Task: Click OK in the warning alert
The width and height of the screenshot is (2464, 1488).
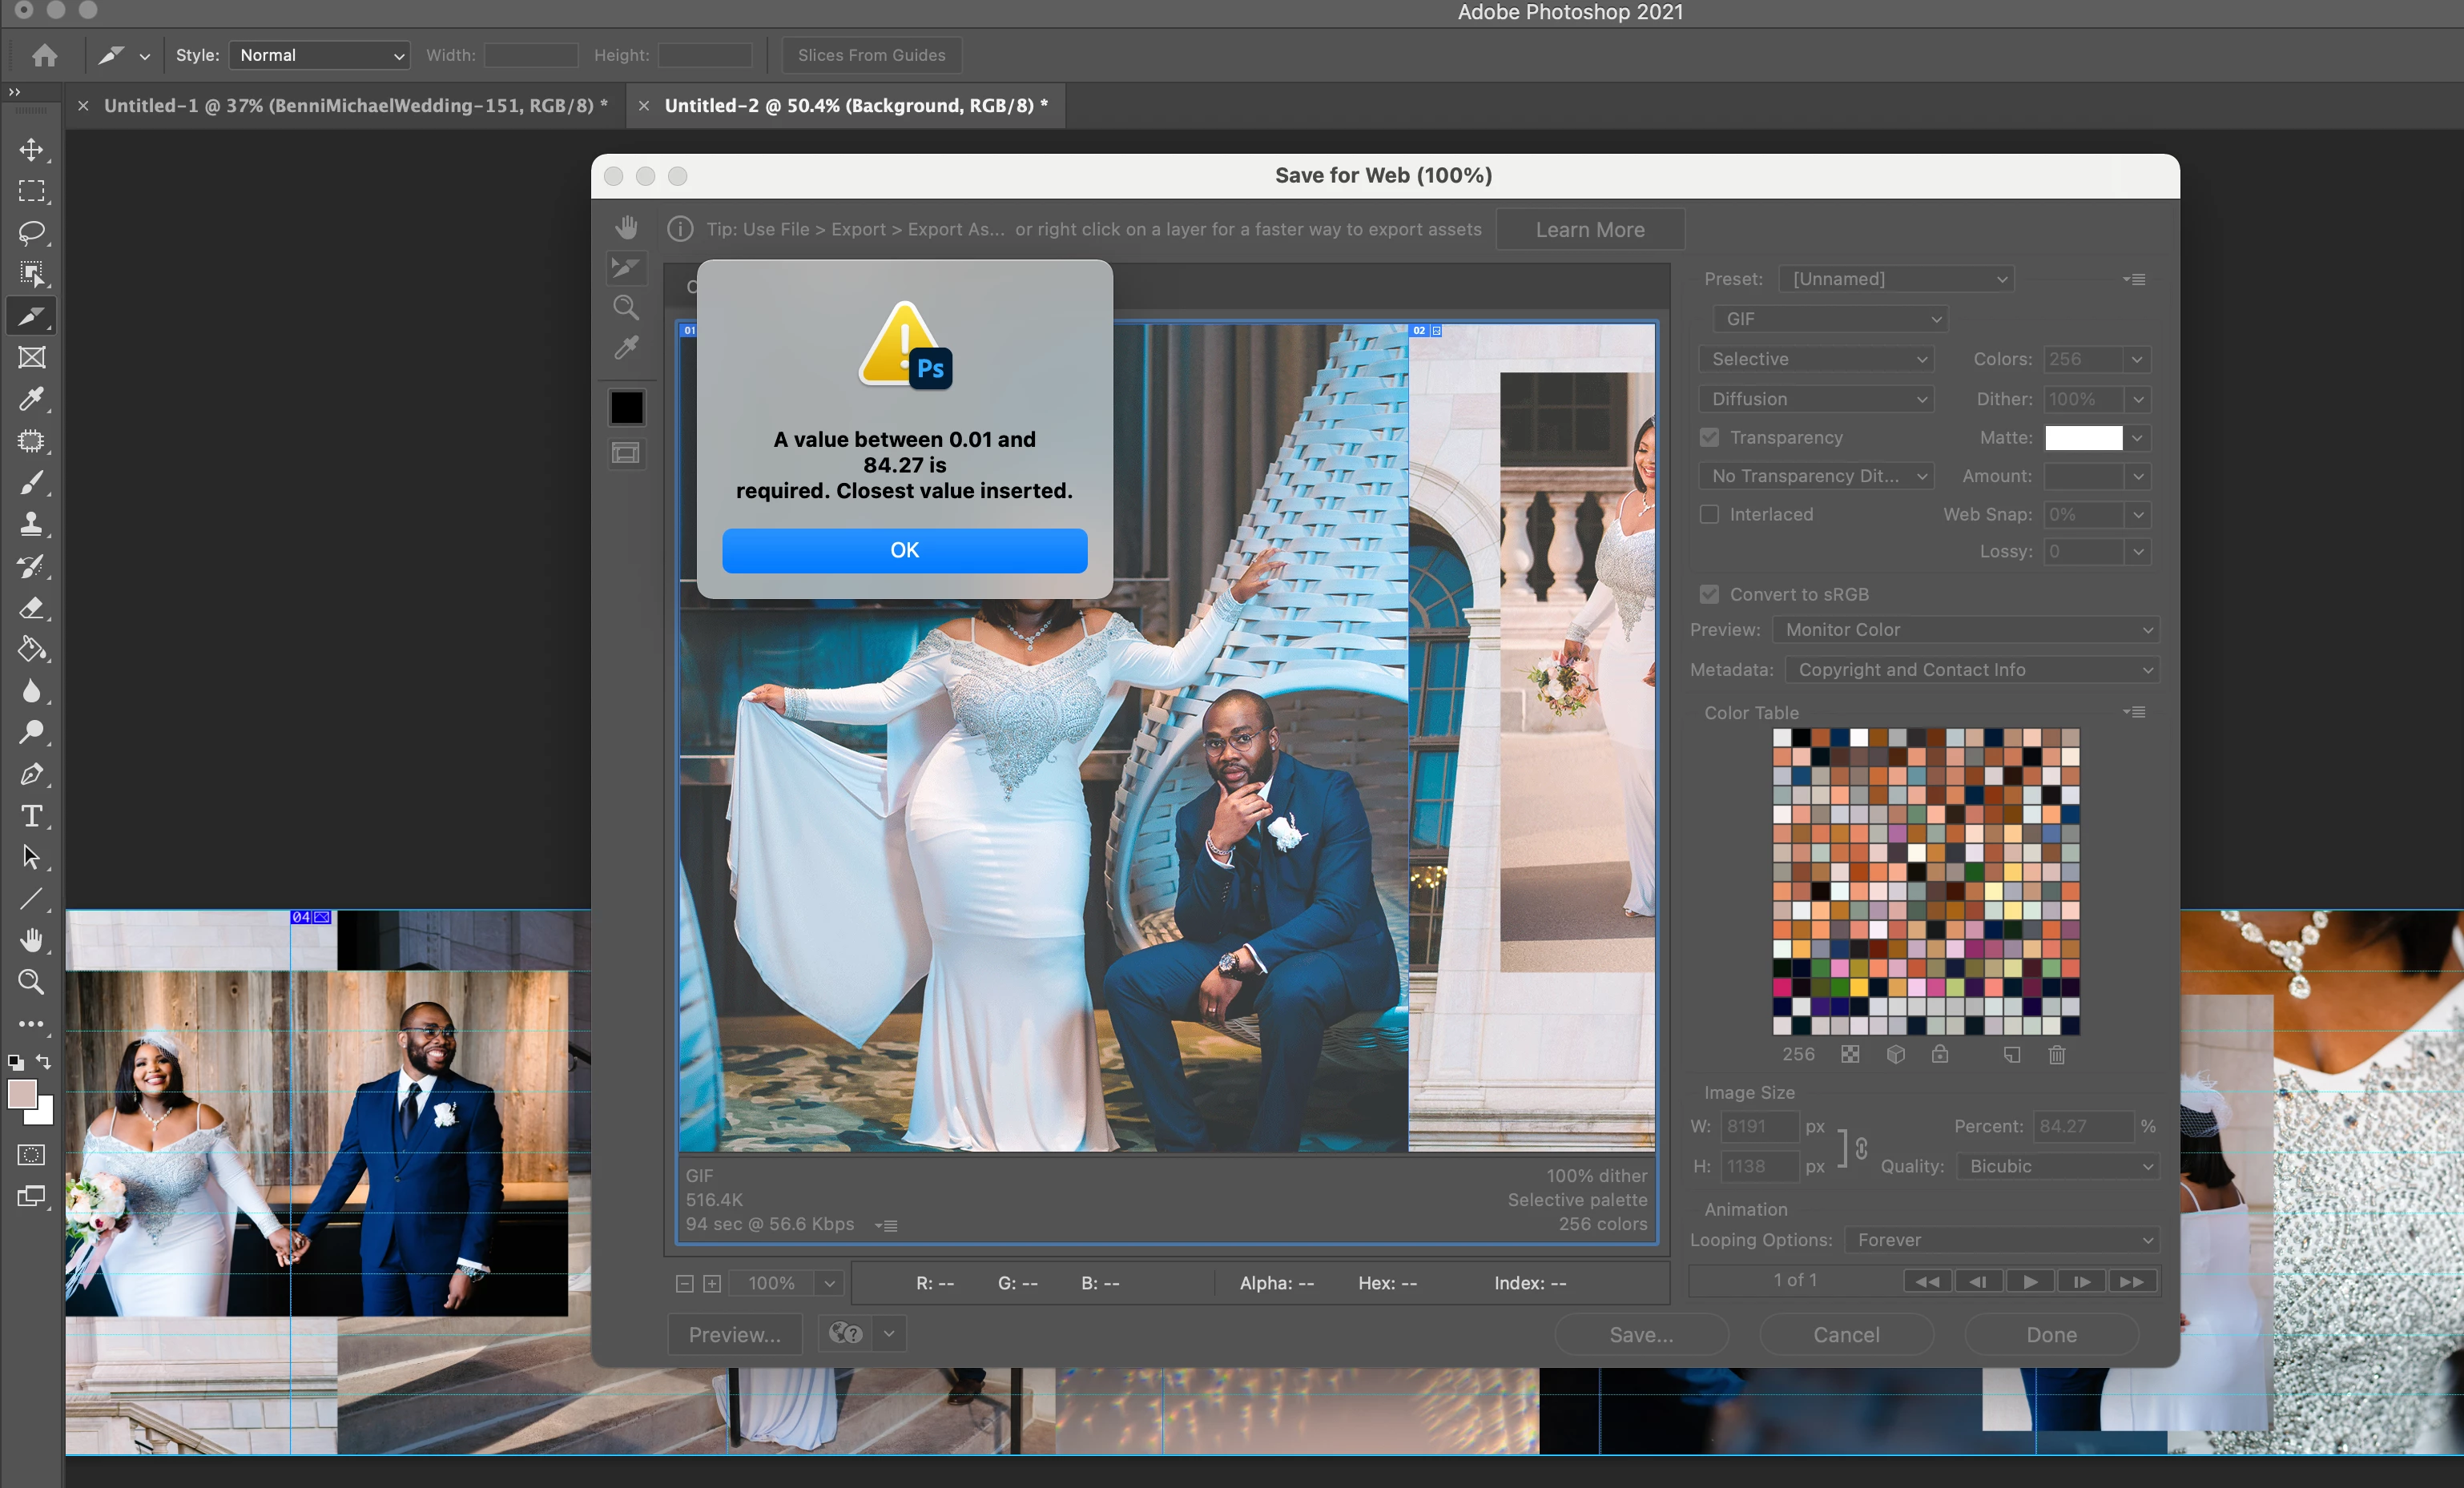Action: (904, 550)
